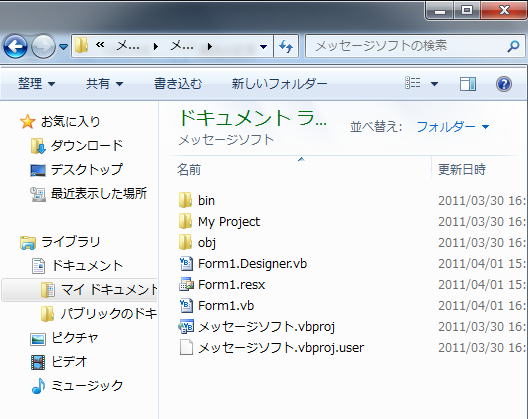Toggle the preview pane icon
Viewport: 528px width, 419px height.
pyautogui.click(x=468, y=84)
